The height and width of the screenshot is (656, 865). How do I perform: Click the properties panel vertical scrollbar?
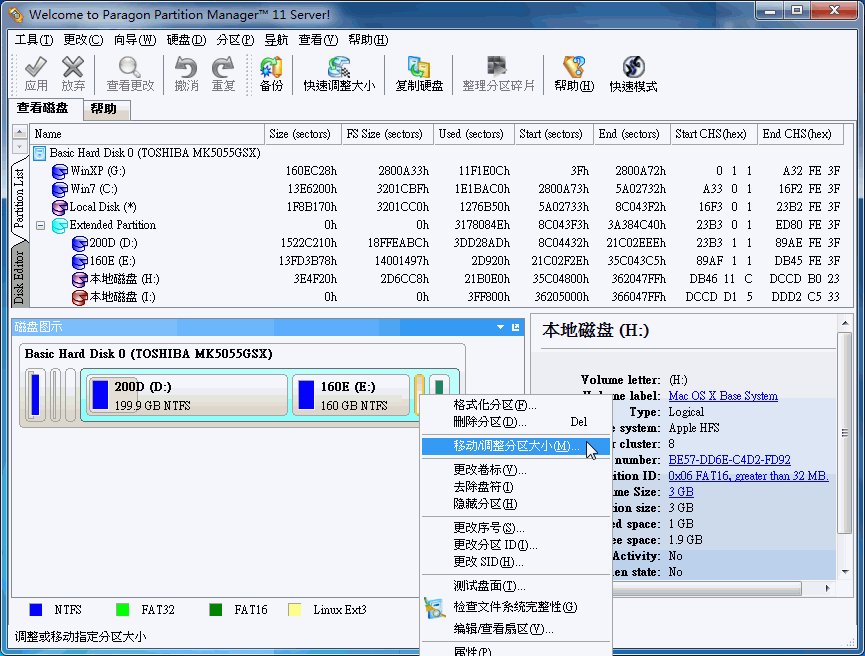845,433
